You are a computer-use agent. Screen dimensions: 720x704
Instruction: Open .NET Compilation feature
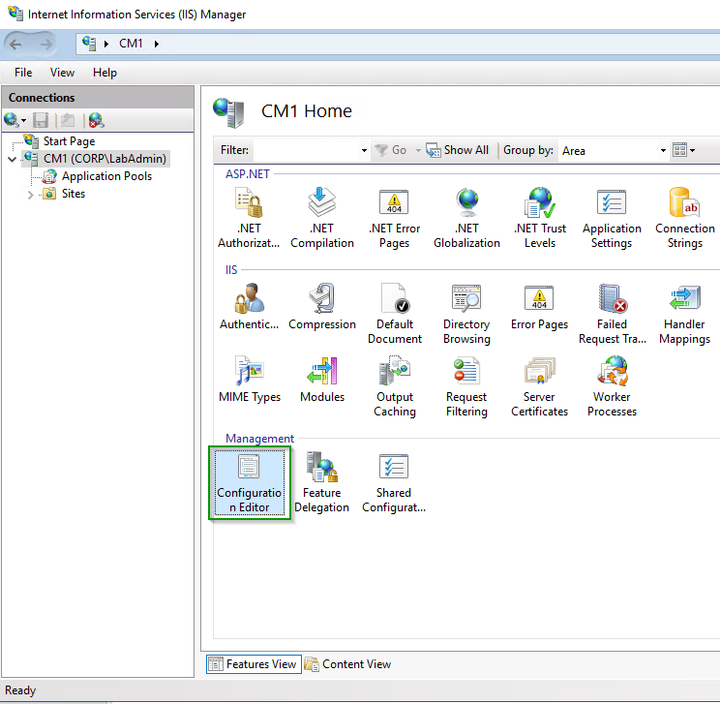click(322, 218)
